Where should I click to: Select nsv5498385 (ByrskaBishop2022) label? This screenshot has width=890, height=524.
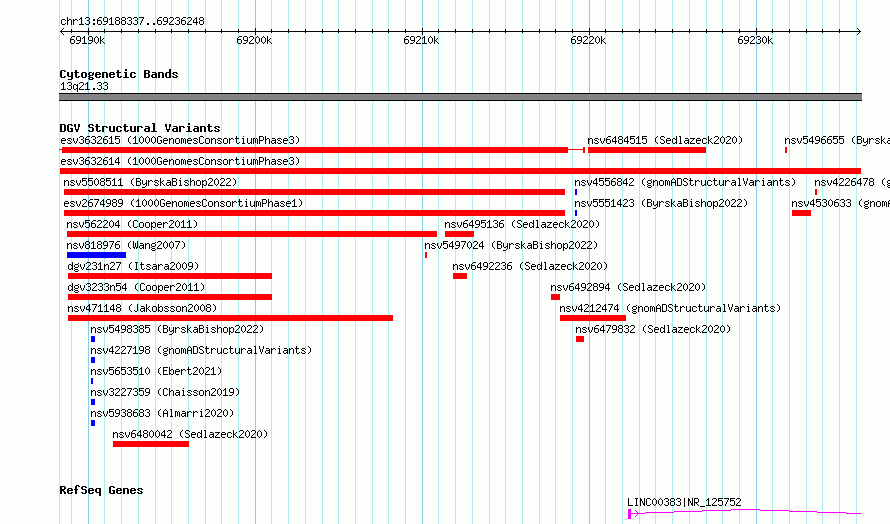177,329
